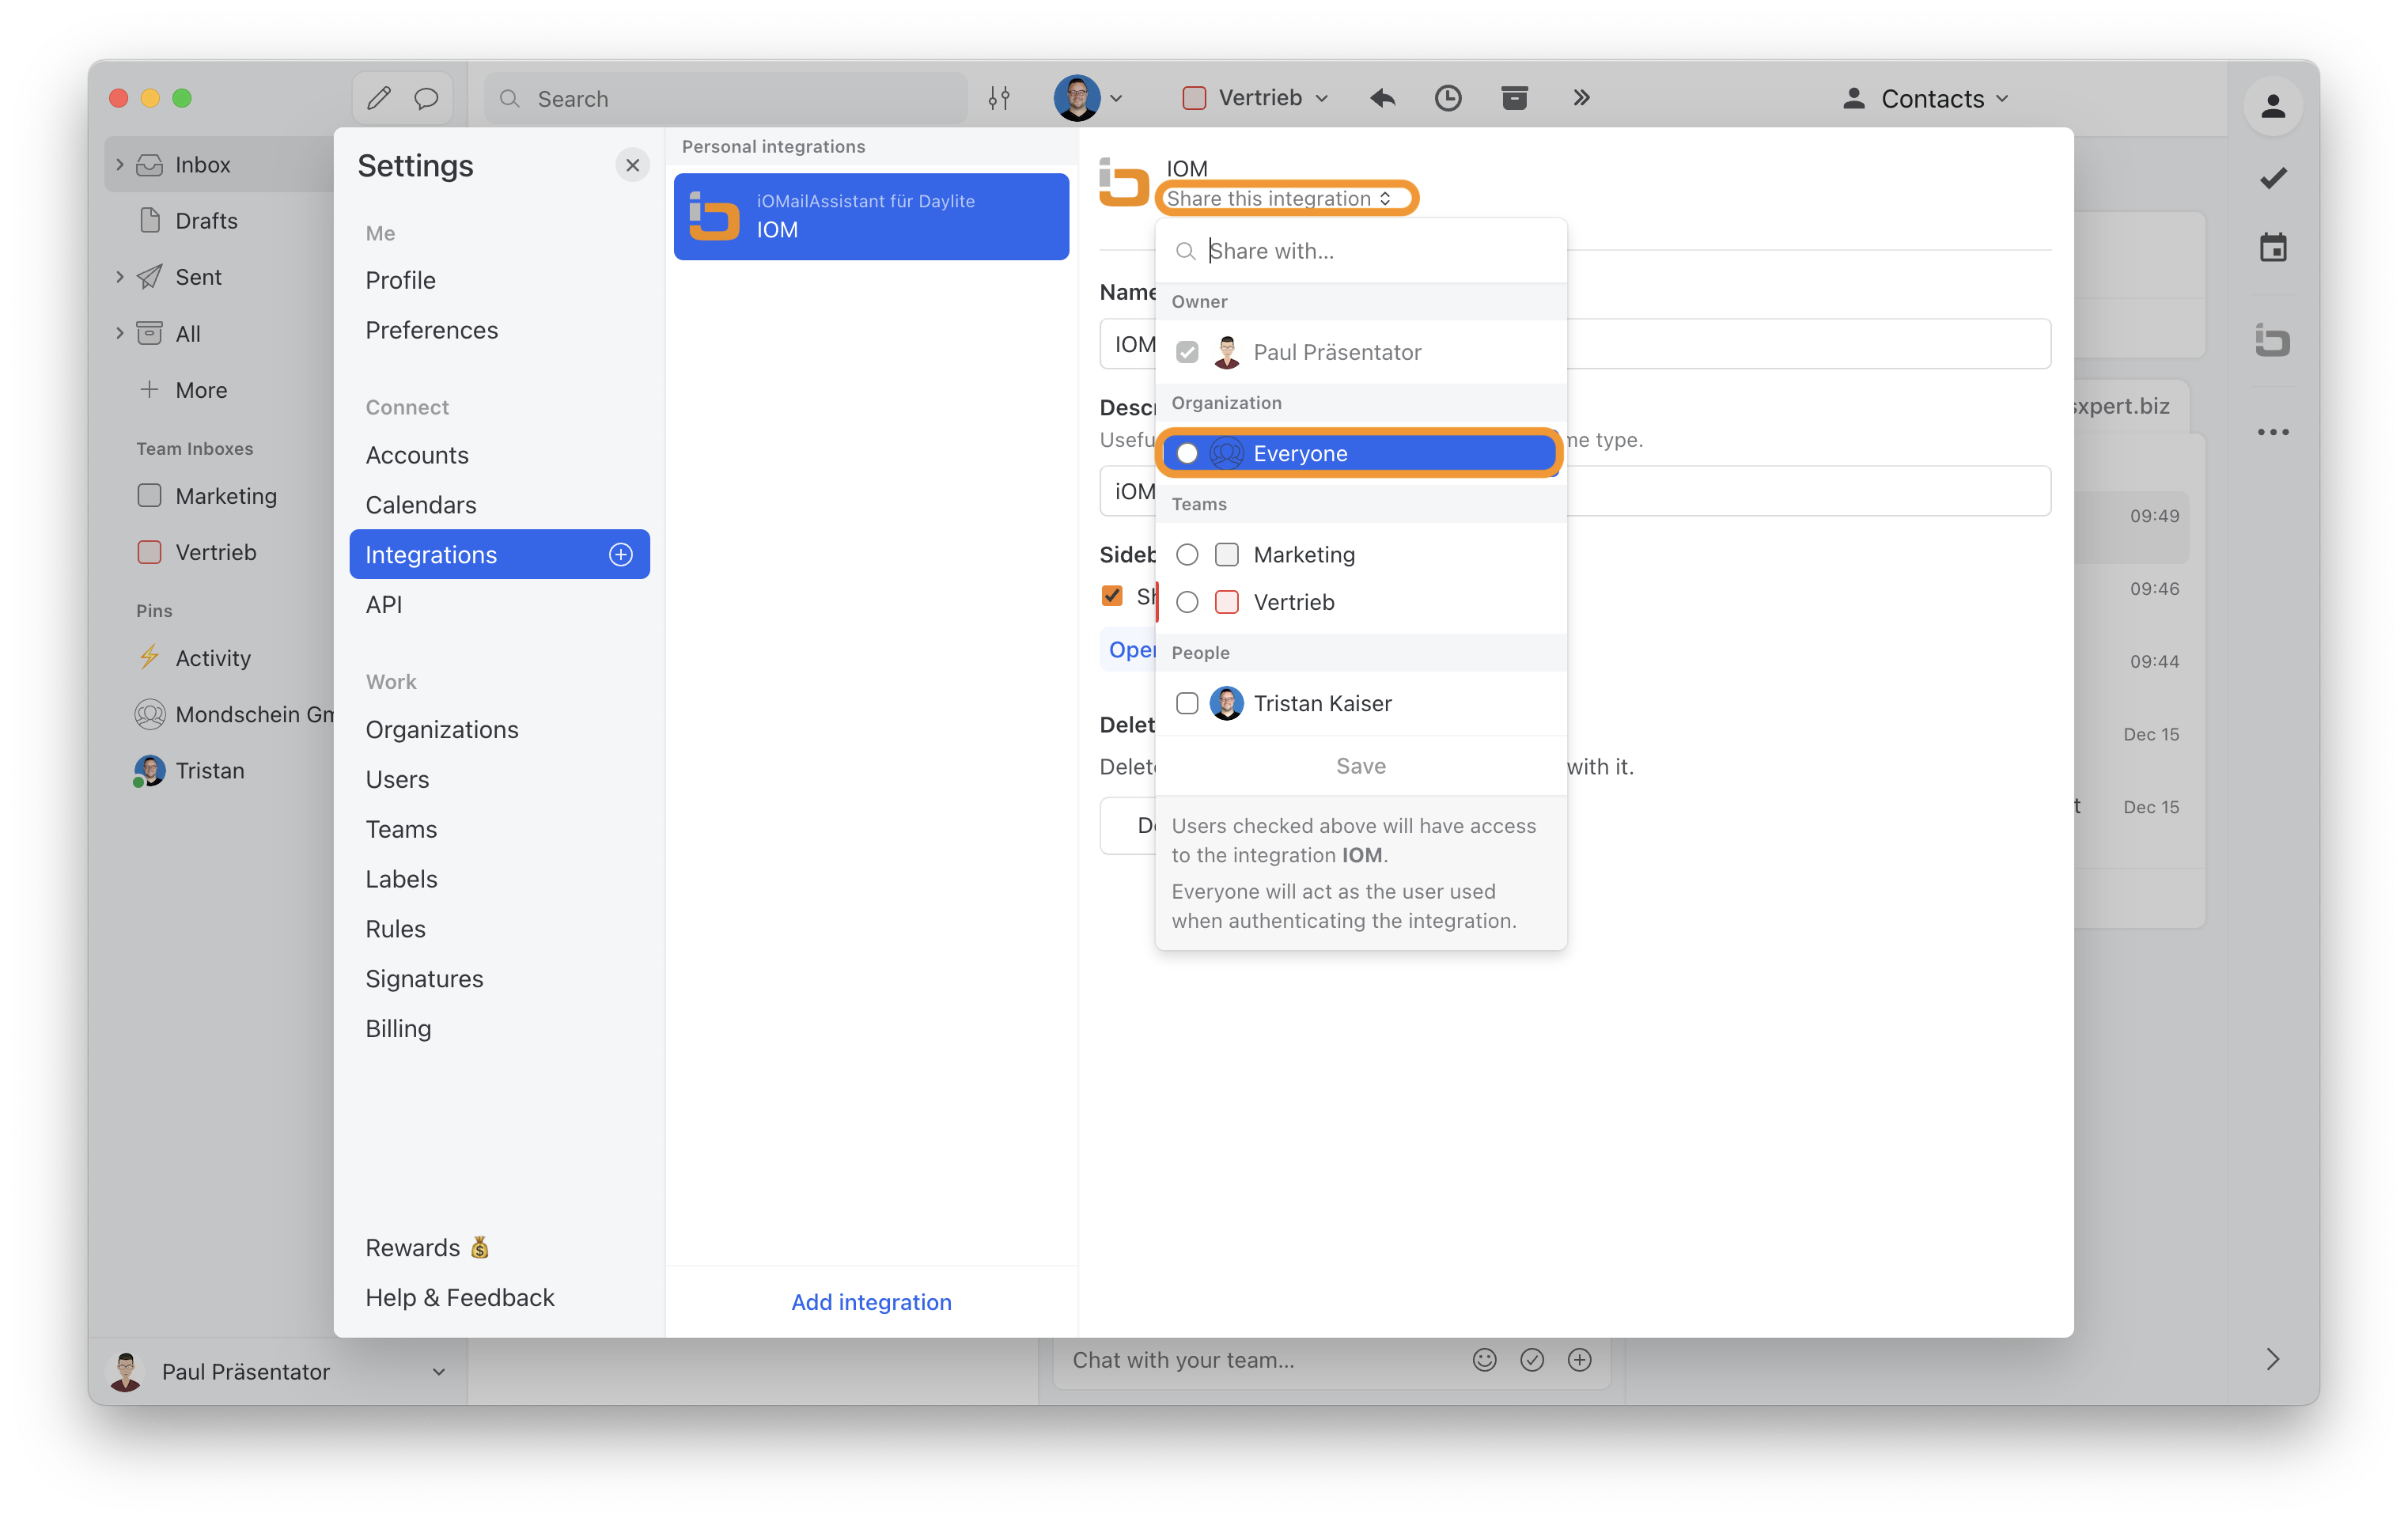Open the Vertrieb team inbox in sidebar
2408x1522 pixels.
pyautogui.click(x=197, y=553)
